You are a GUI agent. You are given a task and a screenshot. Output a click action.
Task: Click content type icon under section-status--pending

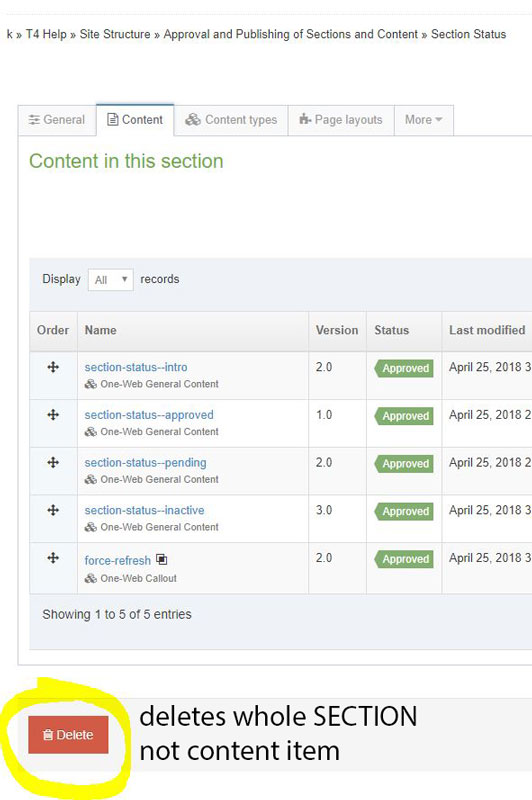coord(91,480)
